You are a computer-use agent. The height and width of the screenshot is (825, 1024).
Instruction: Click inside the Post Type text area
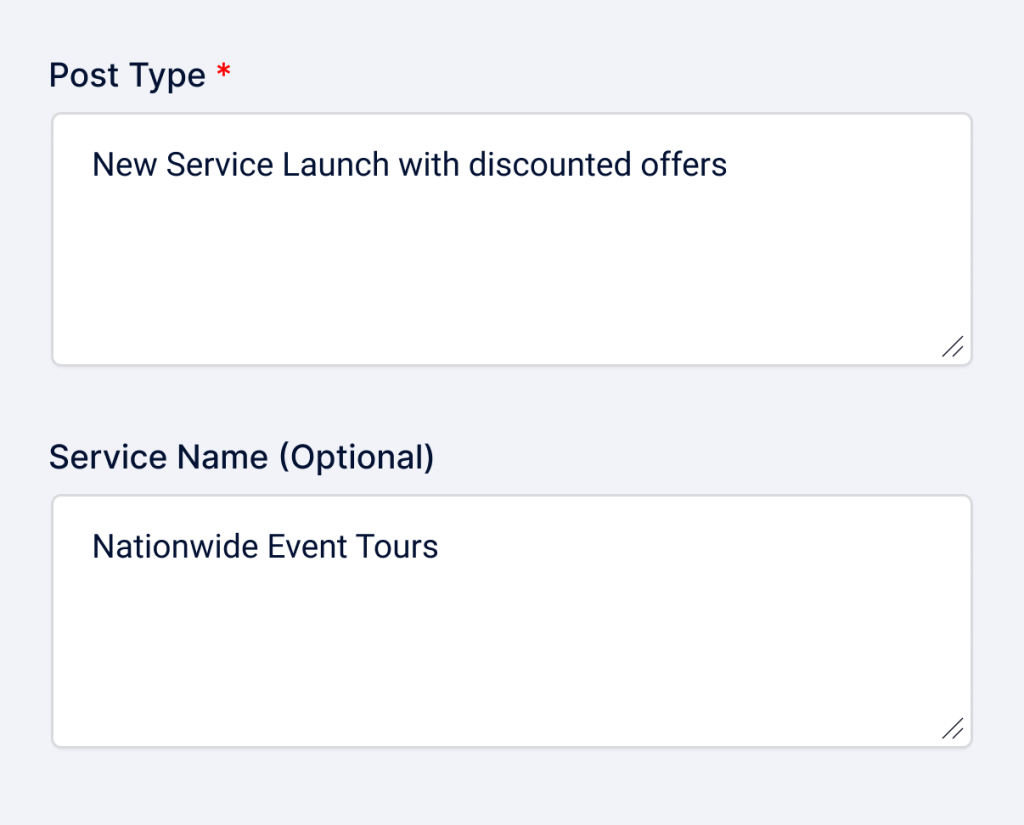510,260
